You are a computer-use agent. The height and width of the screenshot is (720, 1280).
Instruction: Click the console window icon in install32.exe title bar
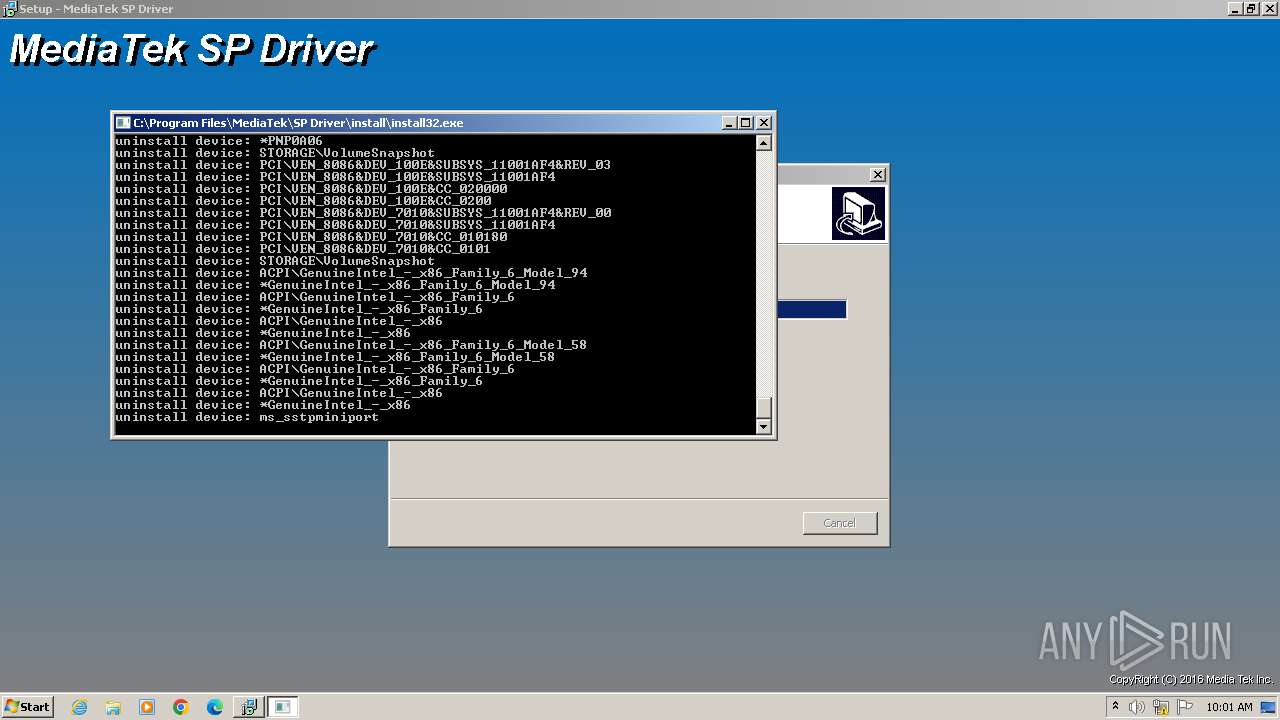pos(123,123)
